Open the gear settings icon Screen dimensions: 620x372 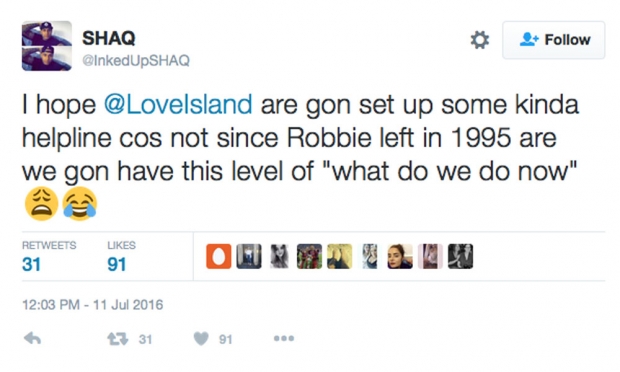click(480, 40)
